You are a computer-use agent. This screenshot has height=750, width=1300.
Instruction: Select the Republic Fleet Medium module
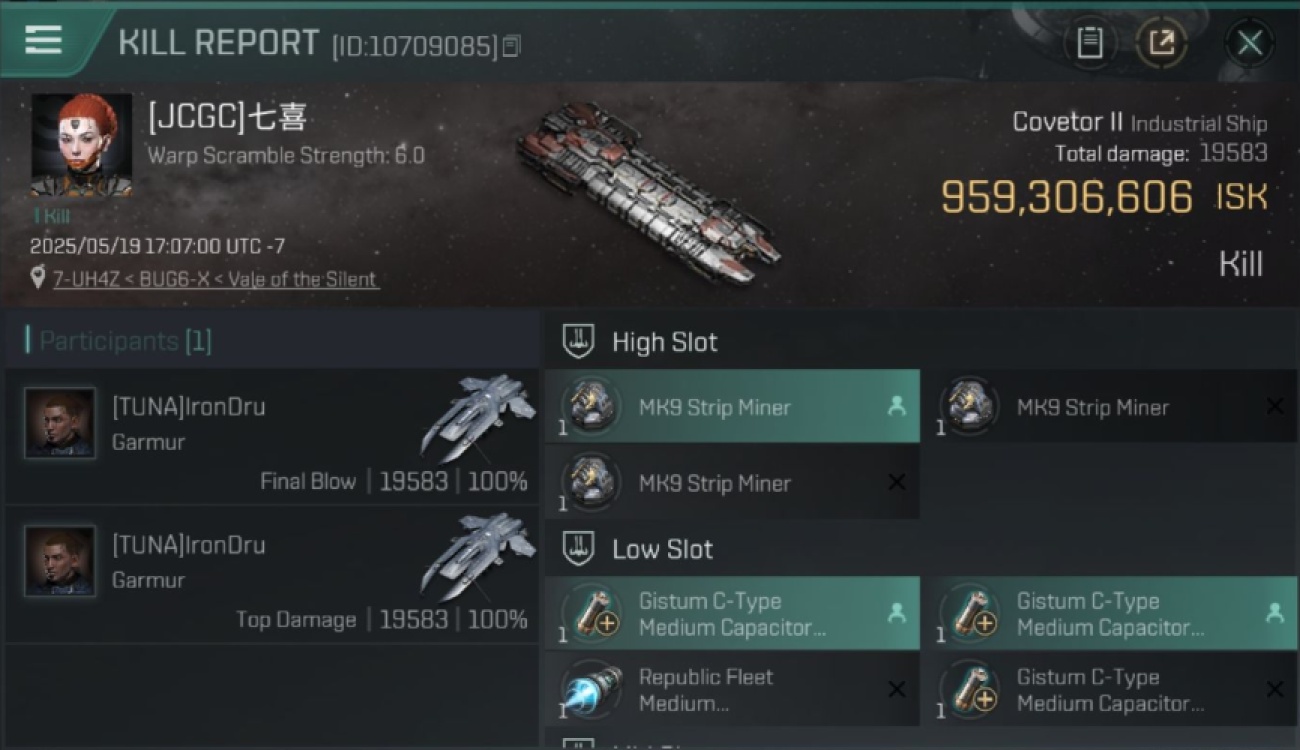[x=732, y=690]
